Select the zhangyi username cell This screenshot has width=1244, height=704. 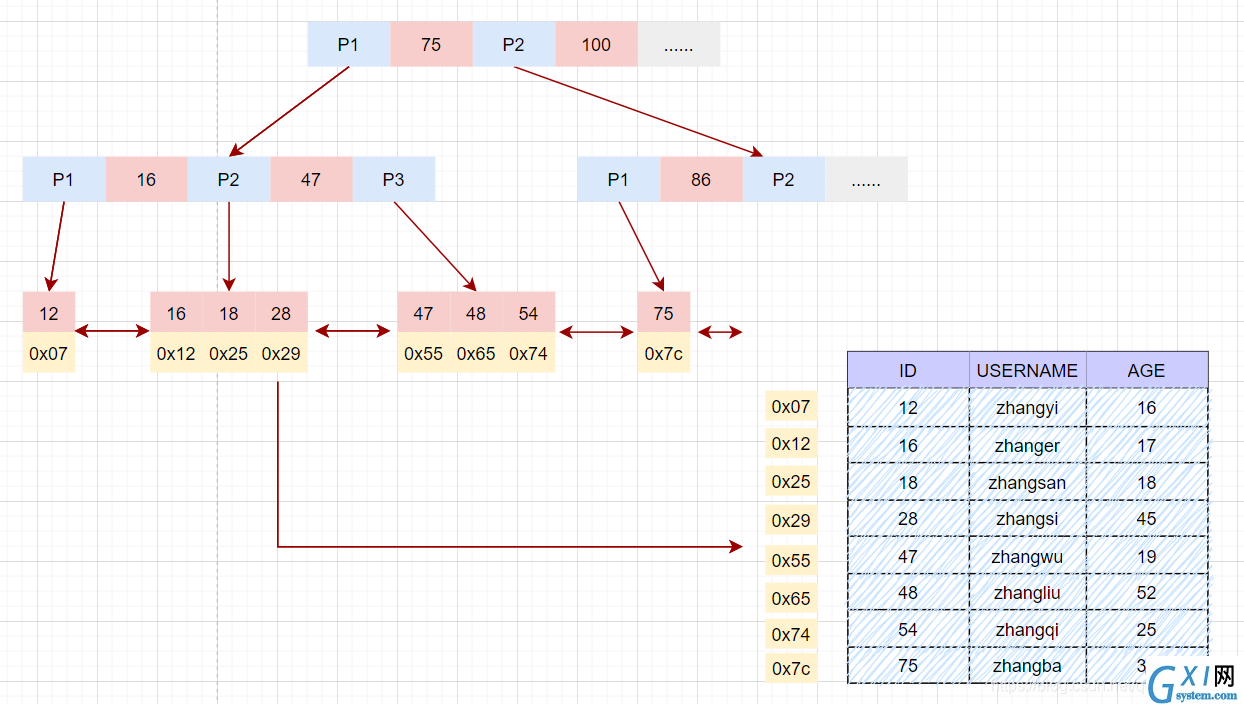pos(1027,407)
